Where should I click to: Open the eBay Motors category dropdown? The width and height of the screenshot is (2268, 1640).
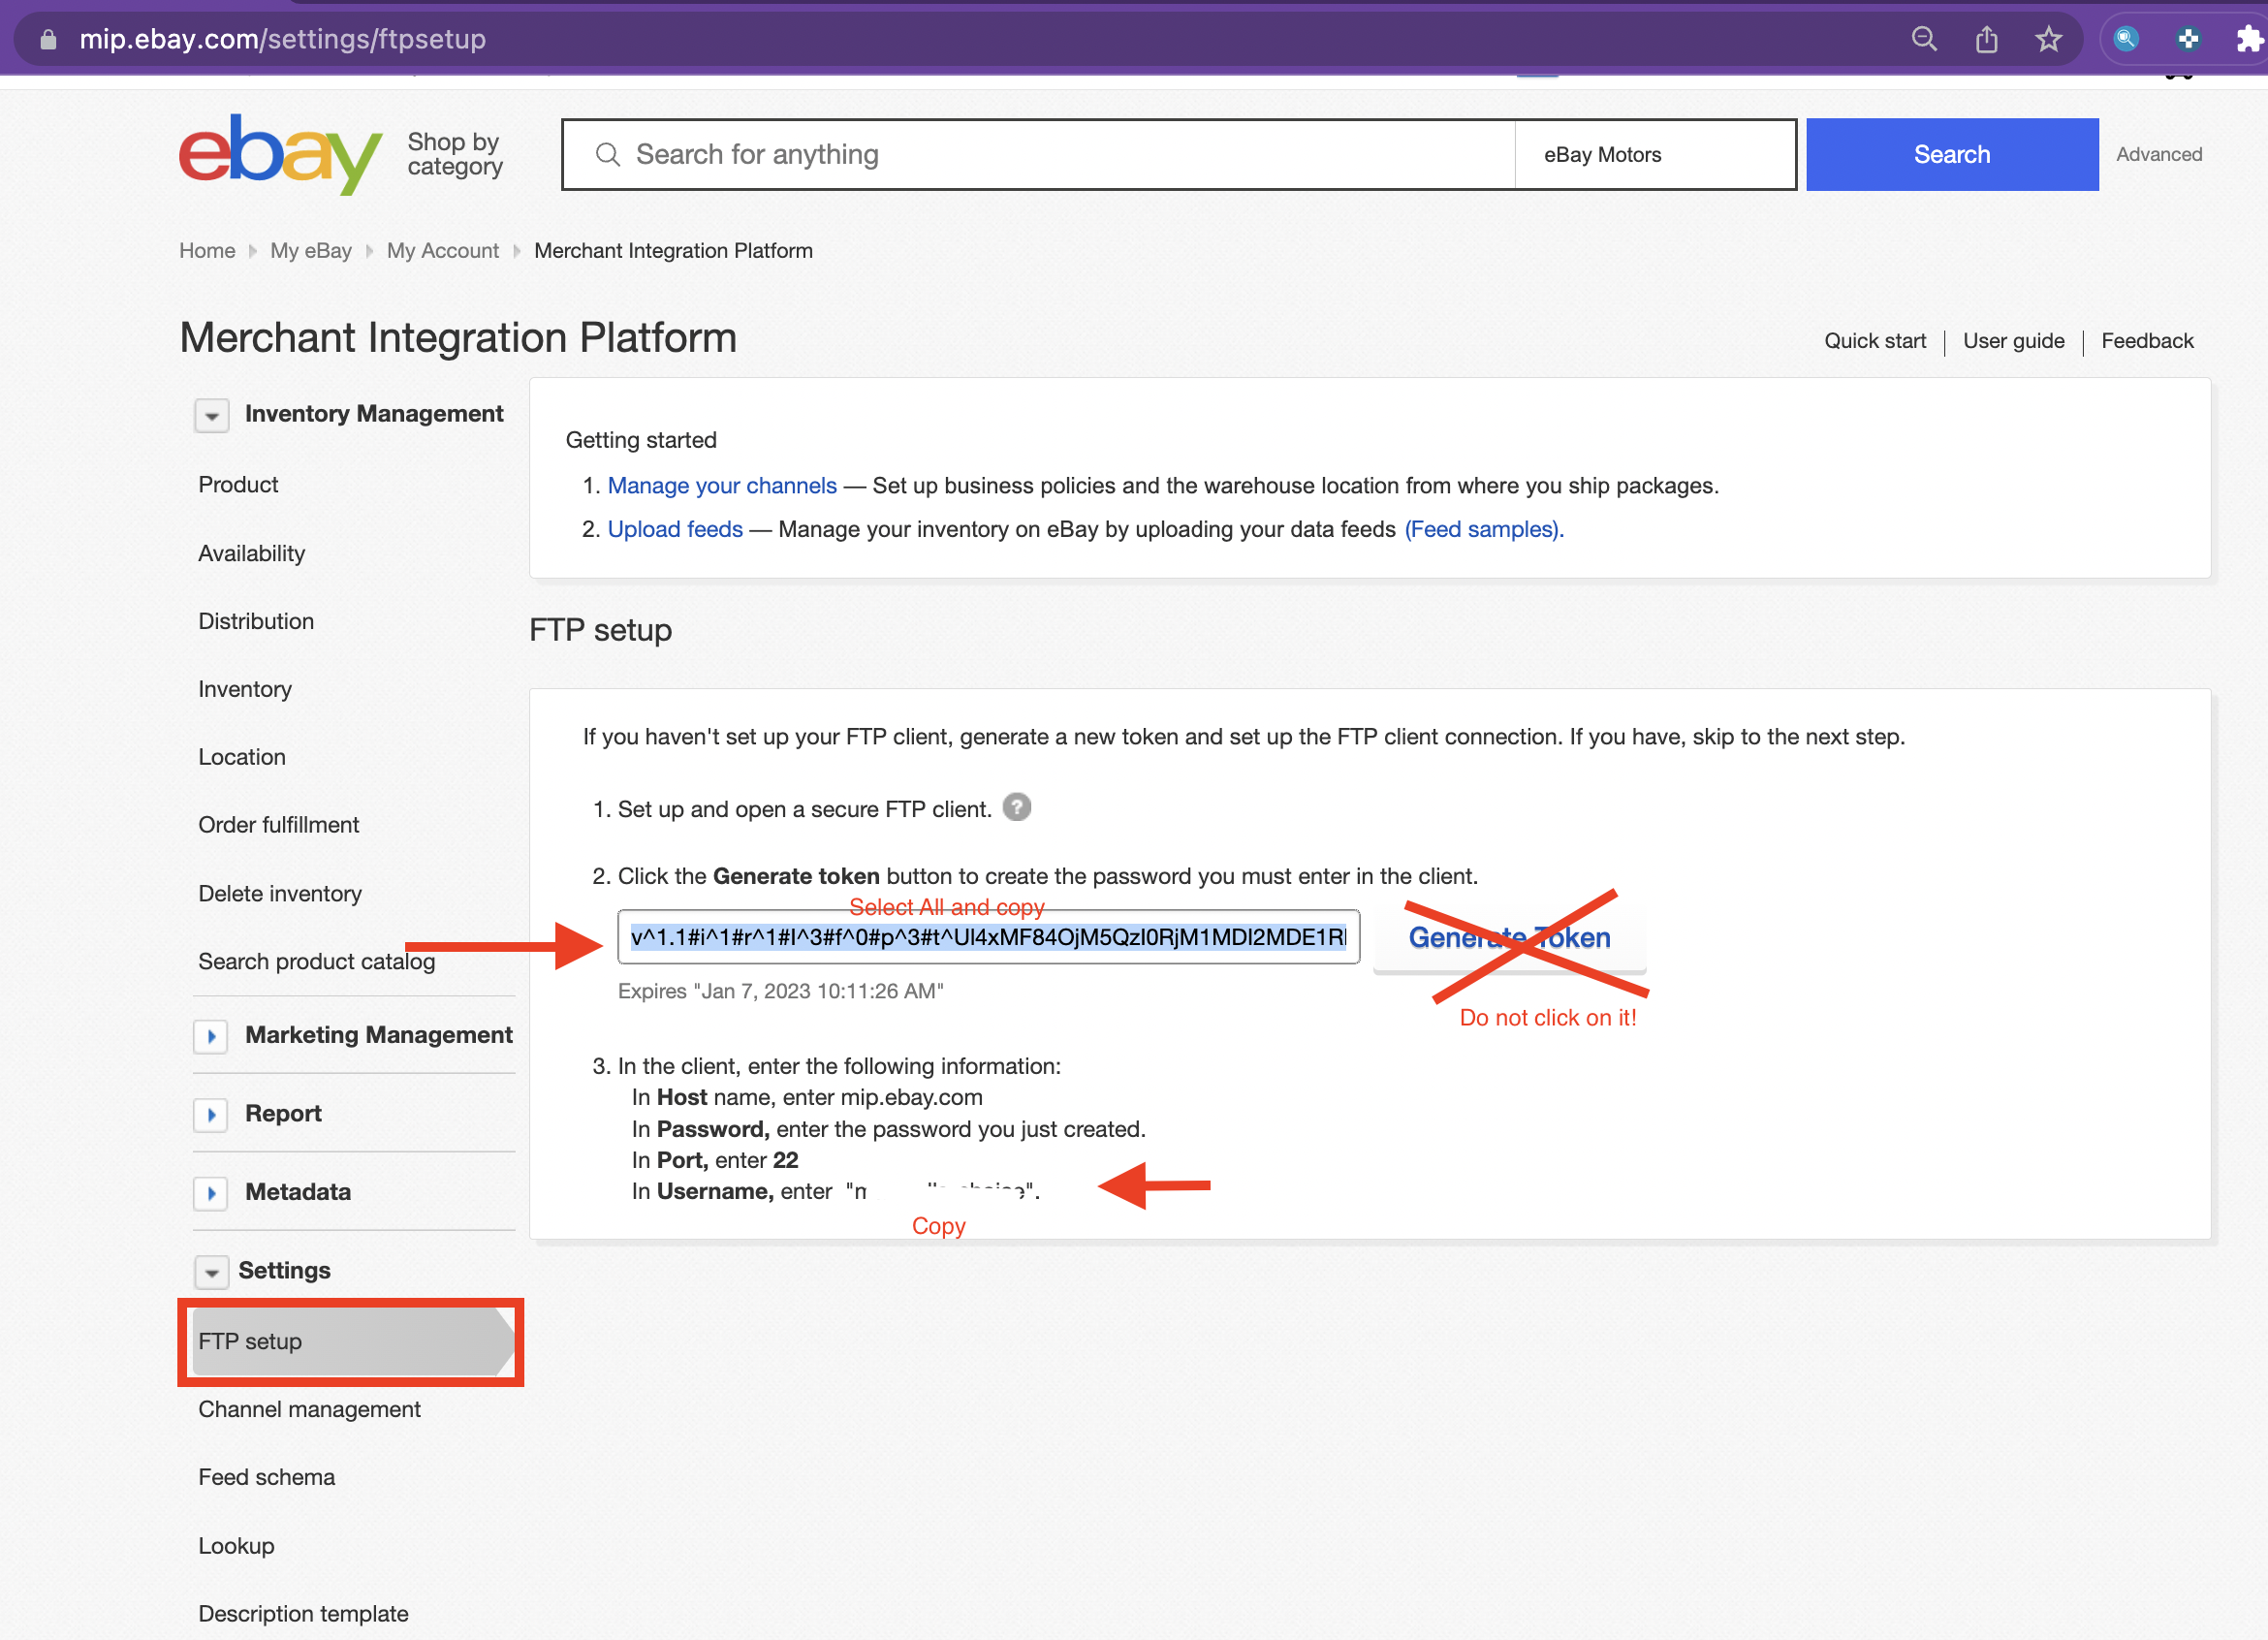(1655, 154)
